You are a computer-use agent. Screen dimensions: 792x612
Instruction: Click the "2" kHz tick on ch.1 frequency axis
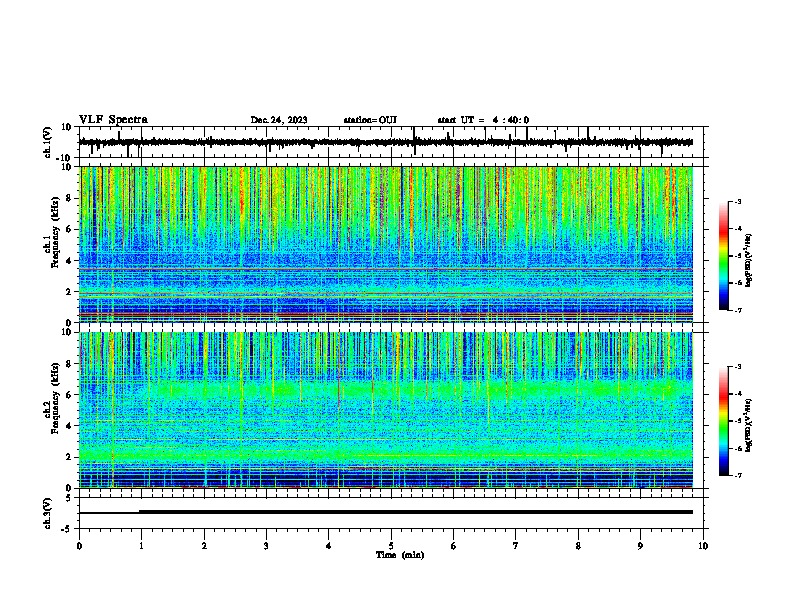click(69, 291)
